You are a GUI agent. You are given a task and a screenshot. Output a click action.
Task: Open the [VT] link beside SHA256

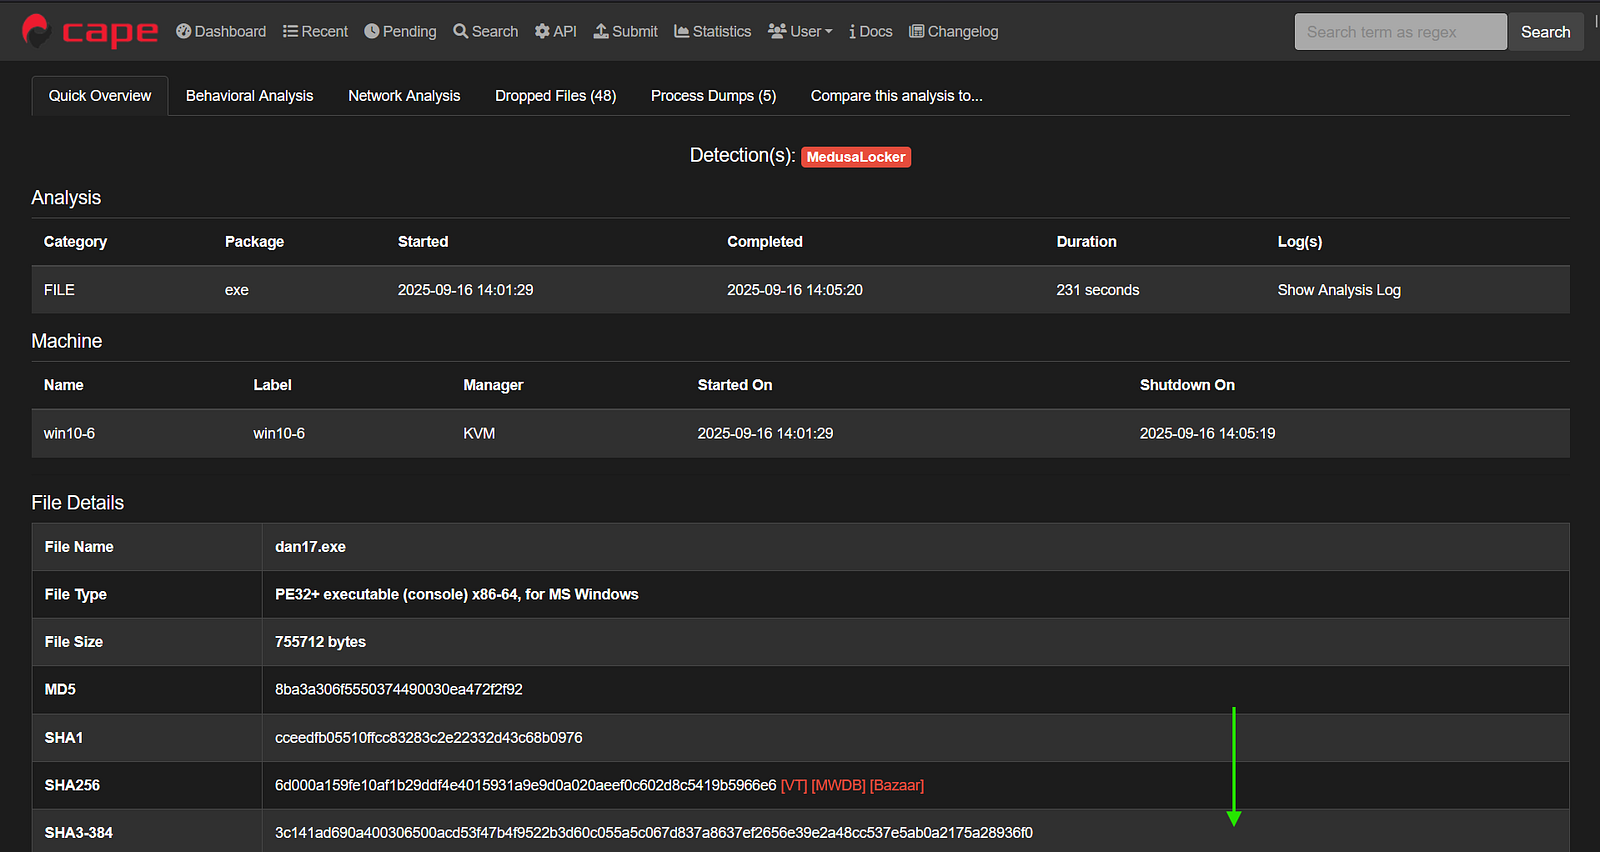794,786
